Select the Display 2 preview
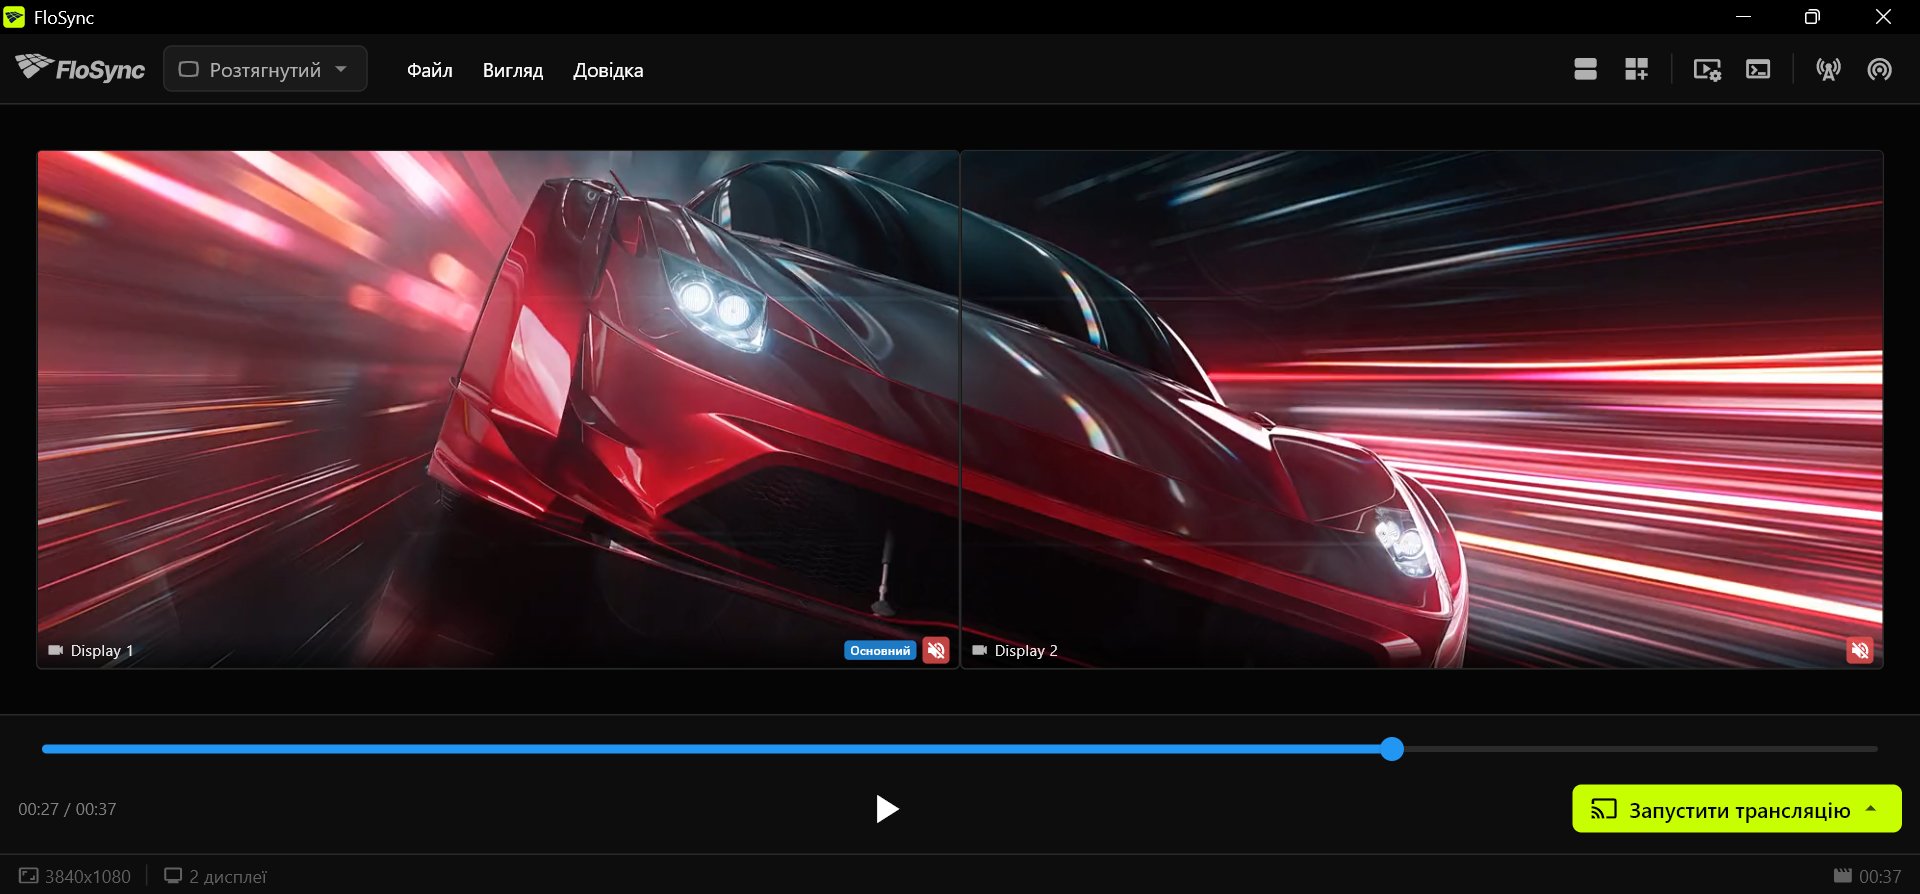 tap(1422, 410)
